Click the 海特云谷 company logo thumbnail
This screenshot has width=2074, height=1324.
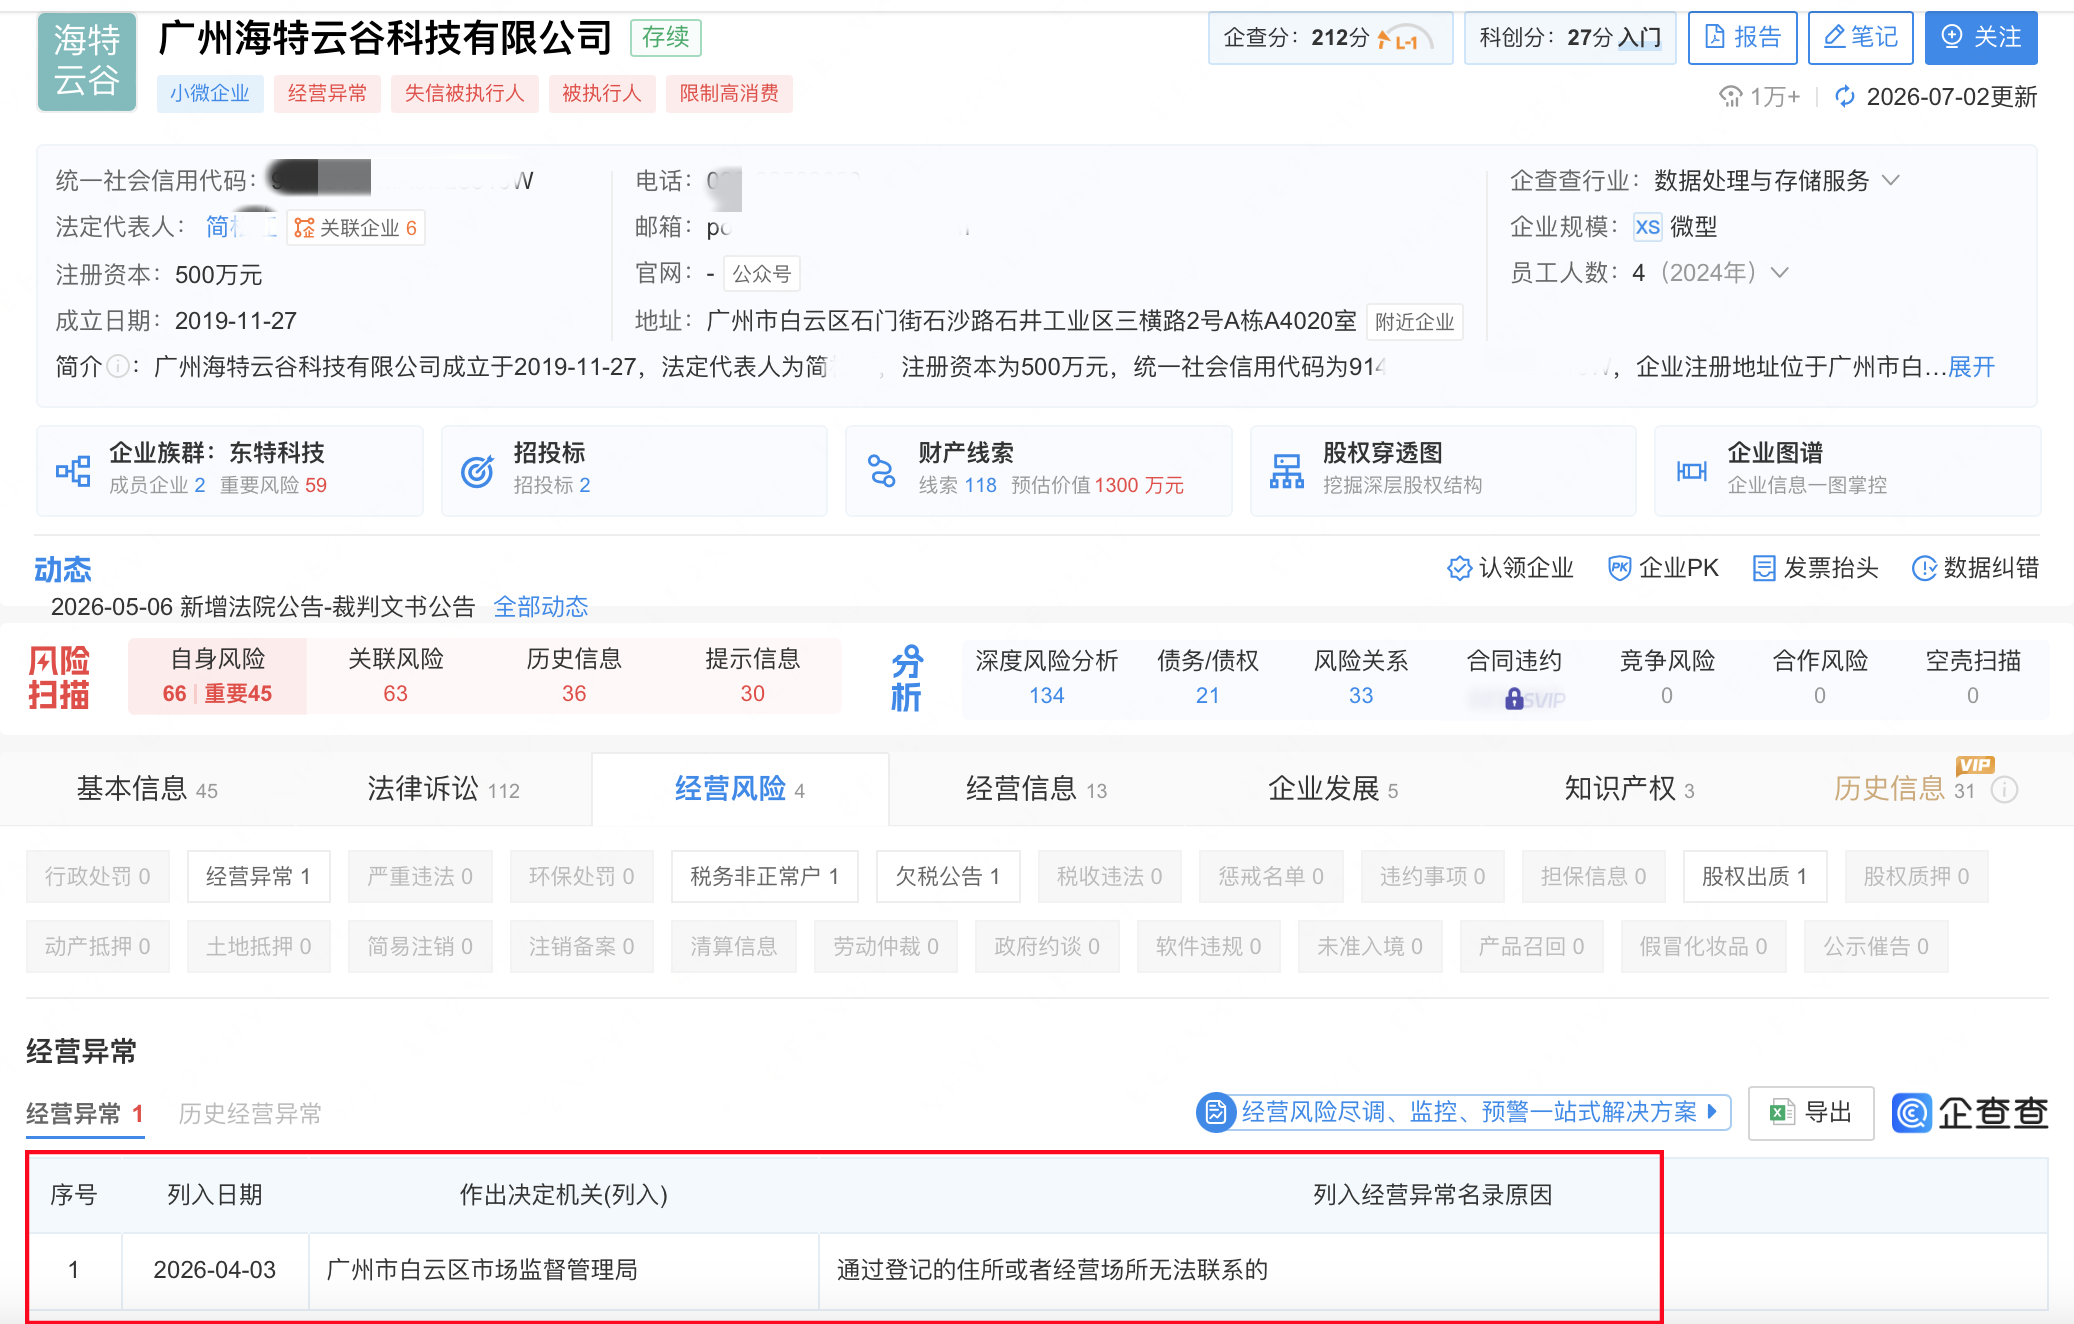coord(87,61)
